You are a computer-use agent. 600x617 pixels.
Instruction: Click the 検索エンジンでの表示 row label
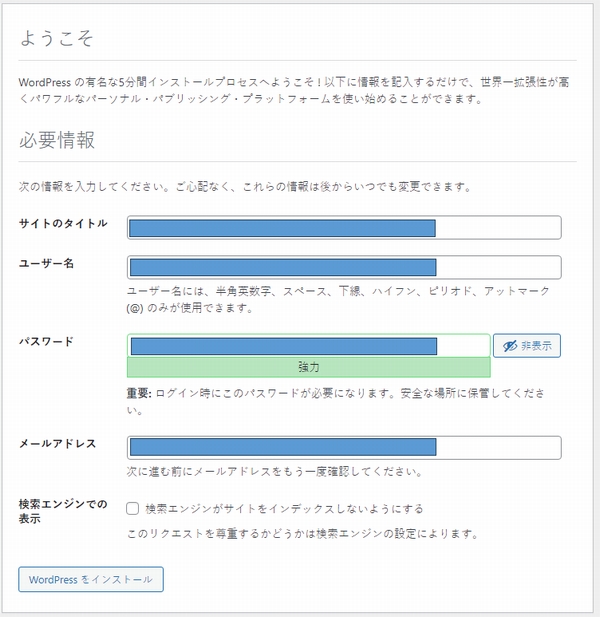click(x=62, y=511)
